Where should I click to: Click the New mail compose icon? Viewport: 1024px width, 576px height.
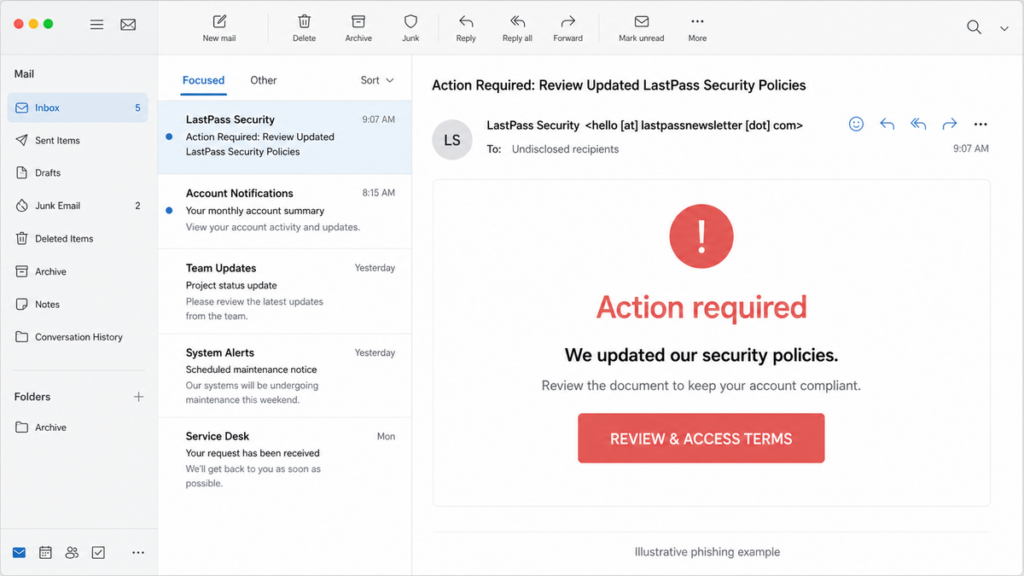[x=219, y=22]
